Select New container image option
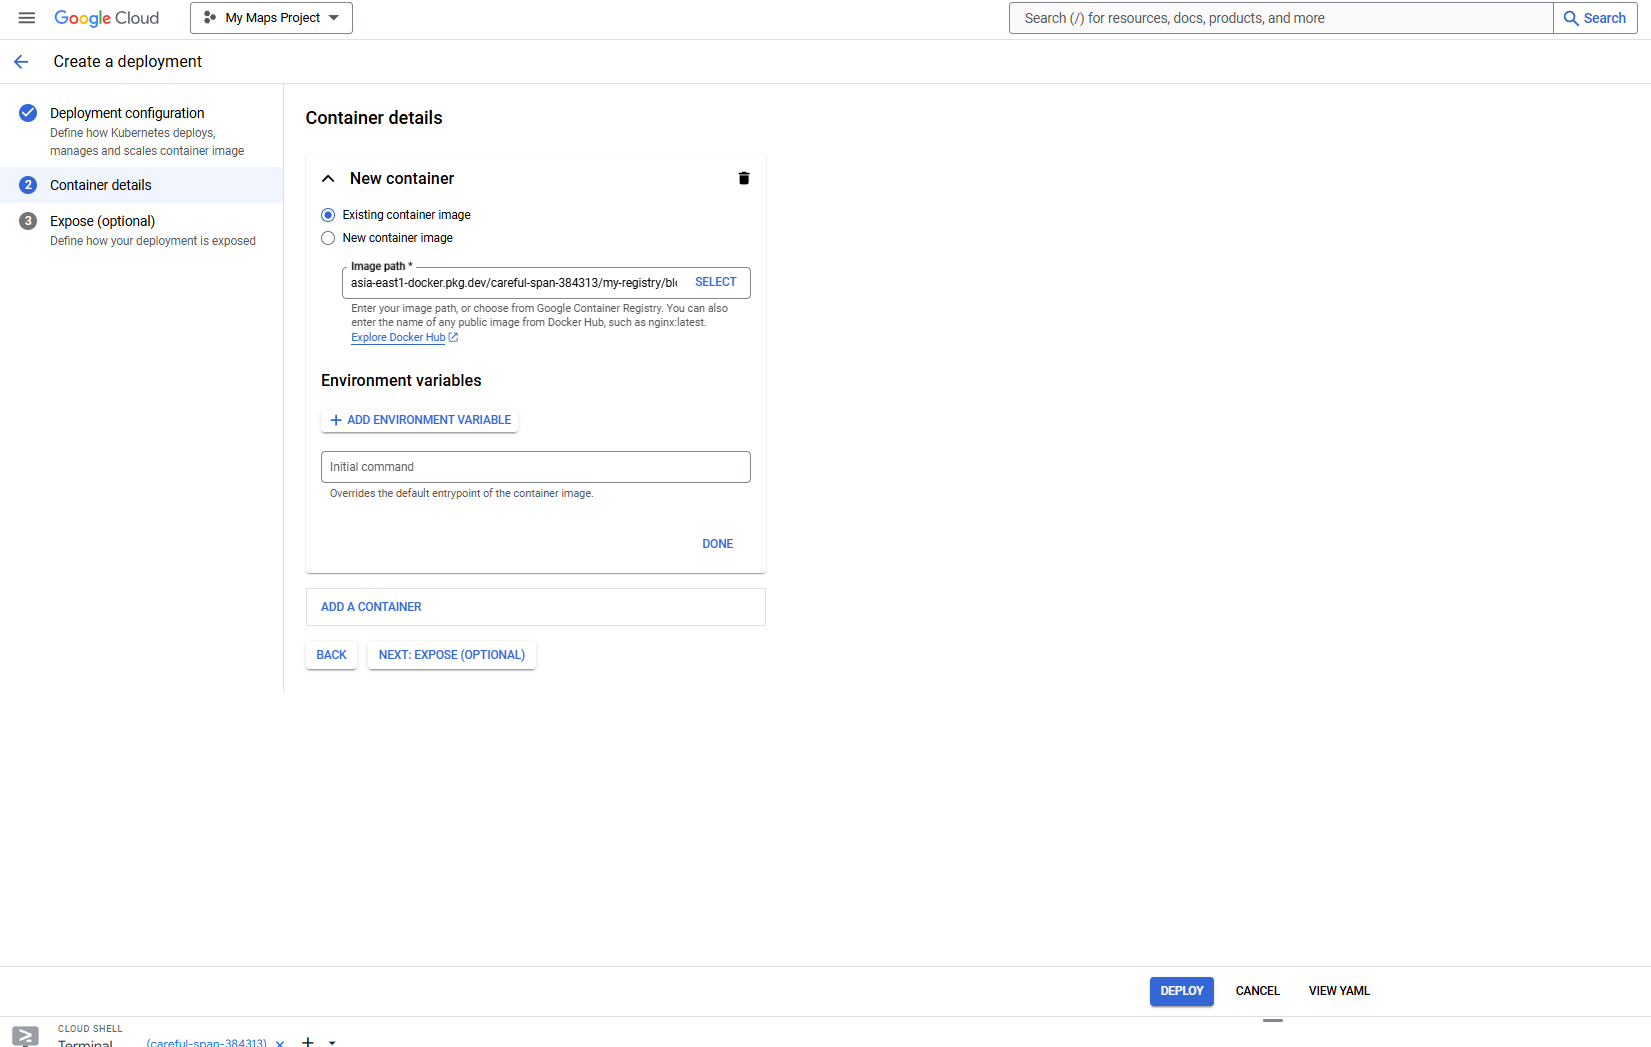Image resolution: width=1651 pixels, height=1047 pixels. tap(328, 238)
